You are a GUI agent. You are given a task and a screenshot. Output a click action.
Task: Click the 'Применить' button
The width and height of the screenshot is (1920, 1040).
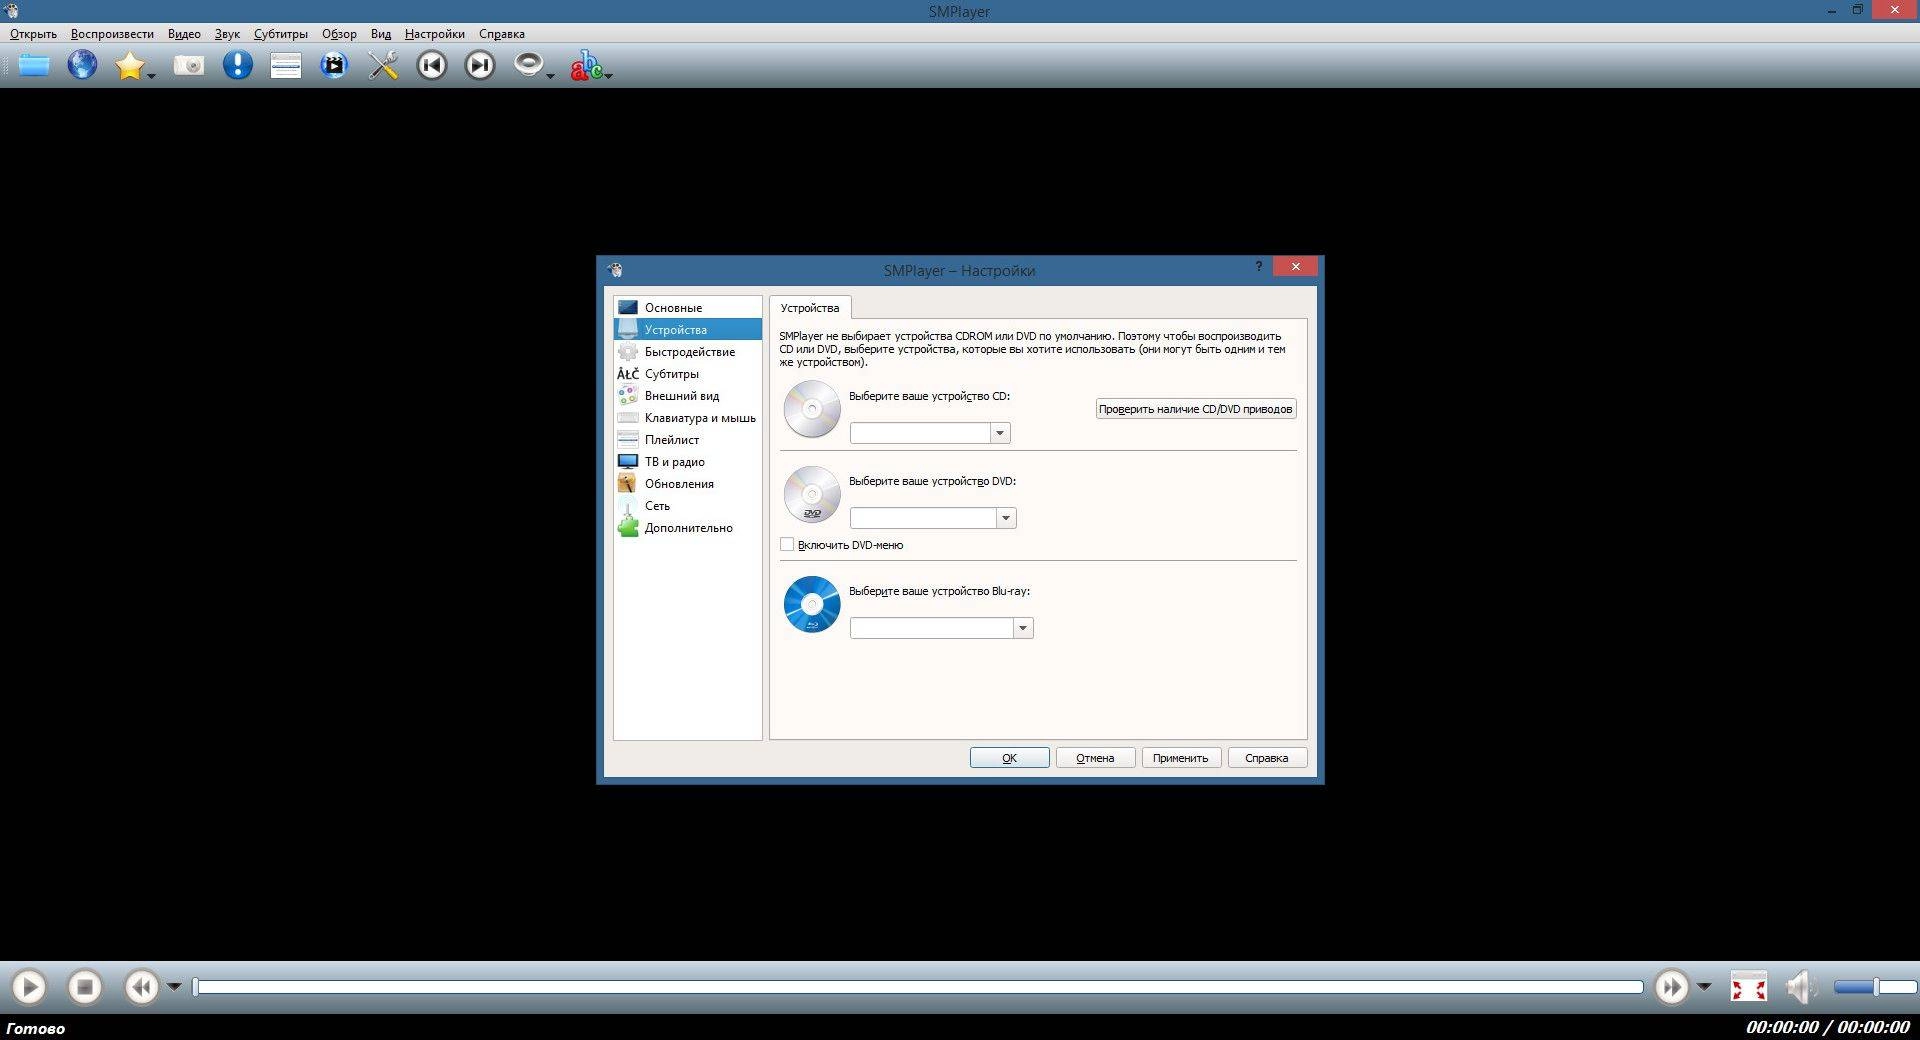coord(1181,758)
